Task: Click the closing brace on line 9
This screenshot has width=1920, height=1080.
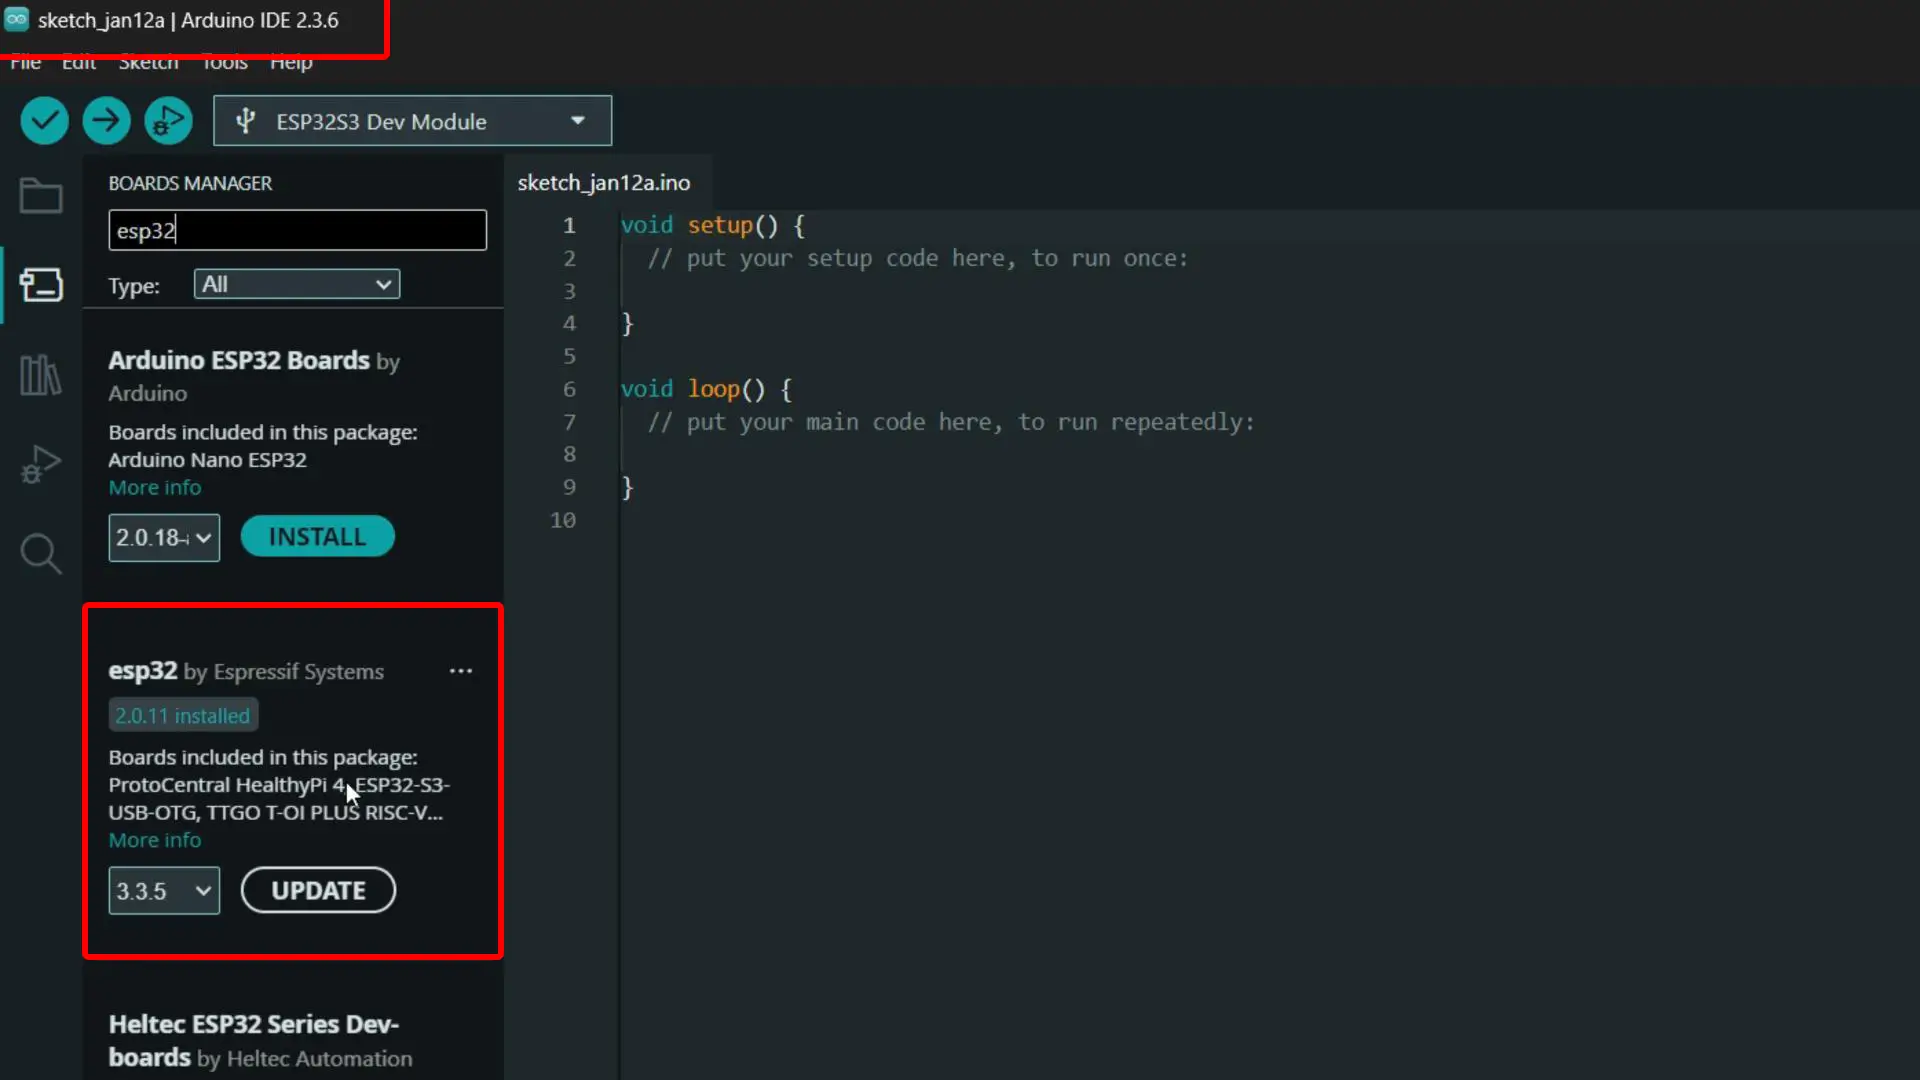Action: click(x=627, y=487)
